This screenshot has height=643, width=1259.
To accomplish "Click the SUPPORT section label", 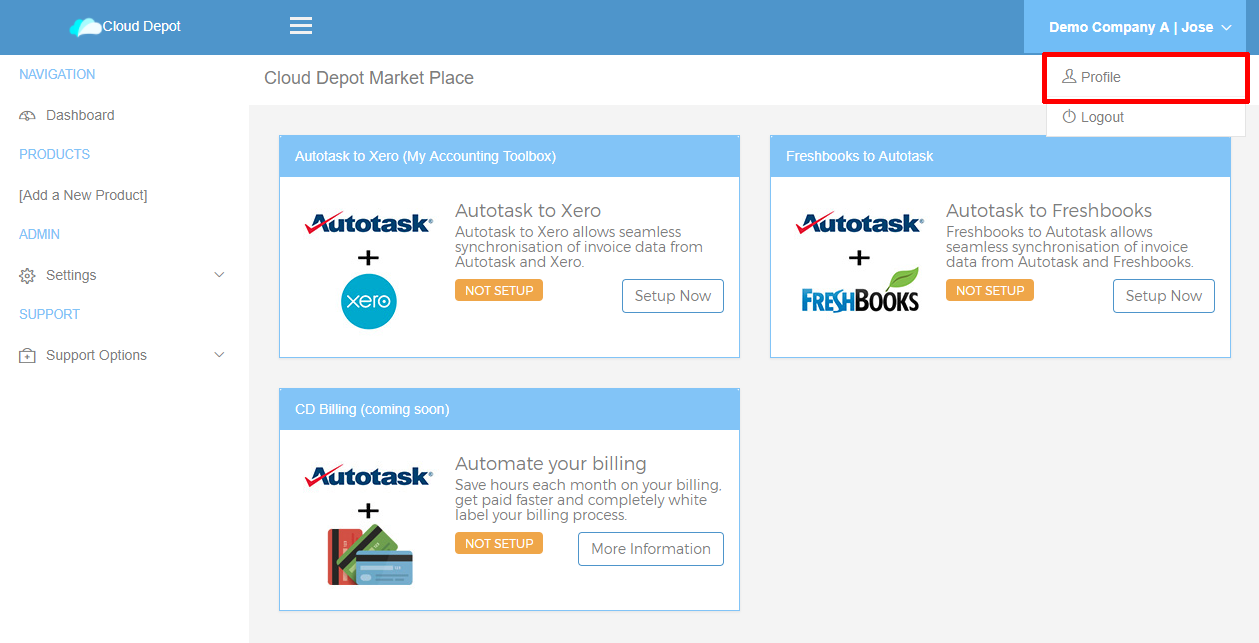I will 49,315.
